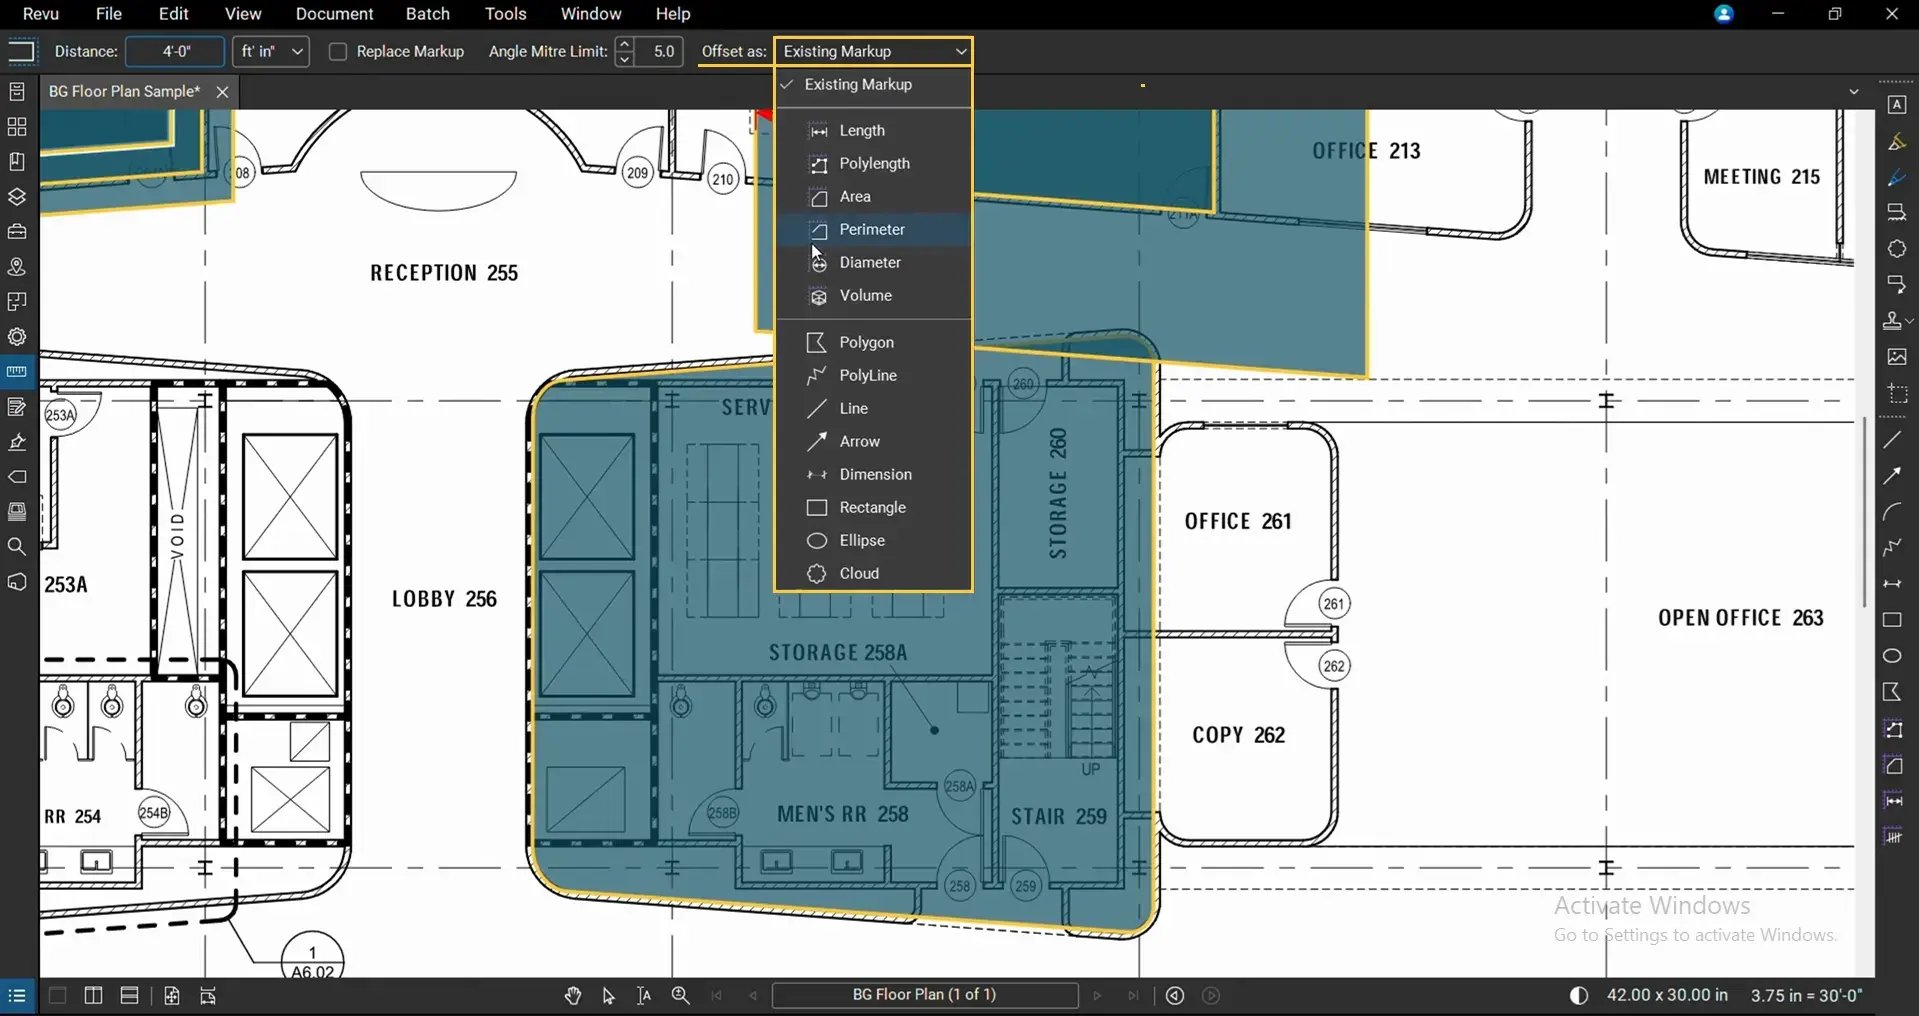Image resolution: width=1919 pixels, height=1016 pixels.
Task: Open the Tools menu
Action: (x=505, y=14)
